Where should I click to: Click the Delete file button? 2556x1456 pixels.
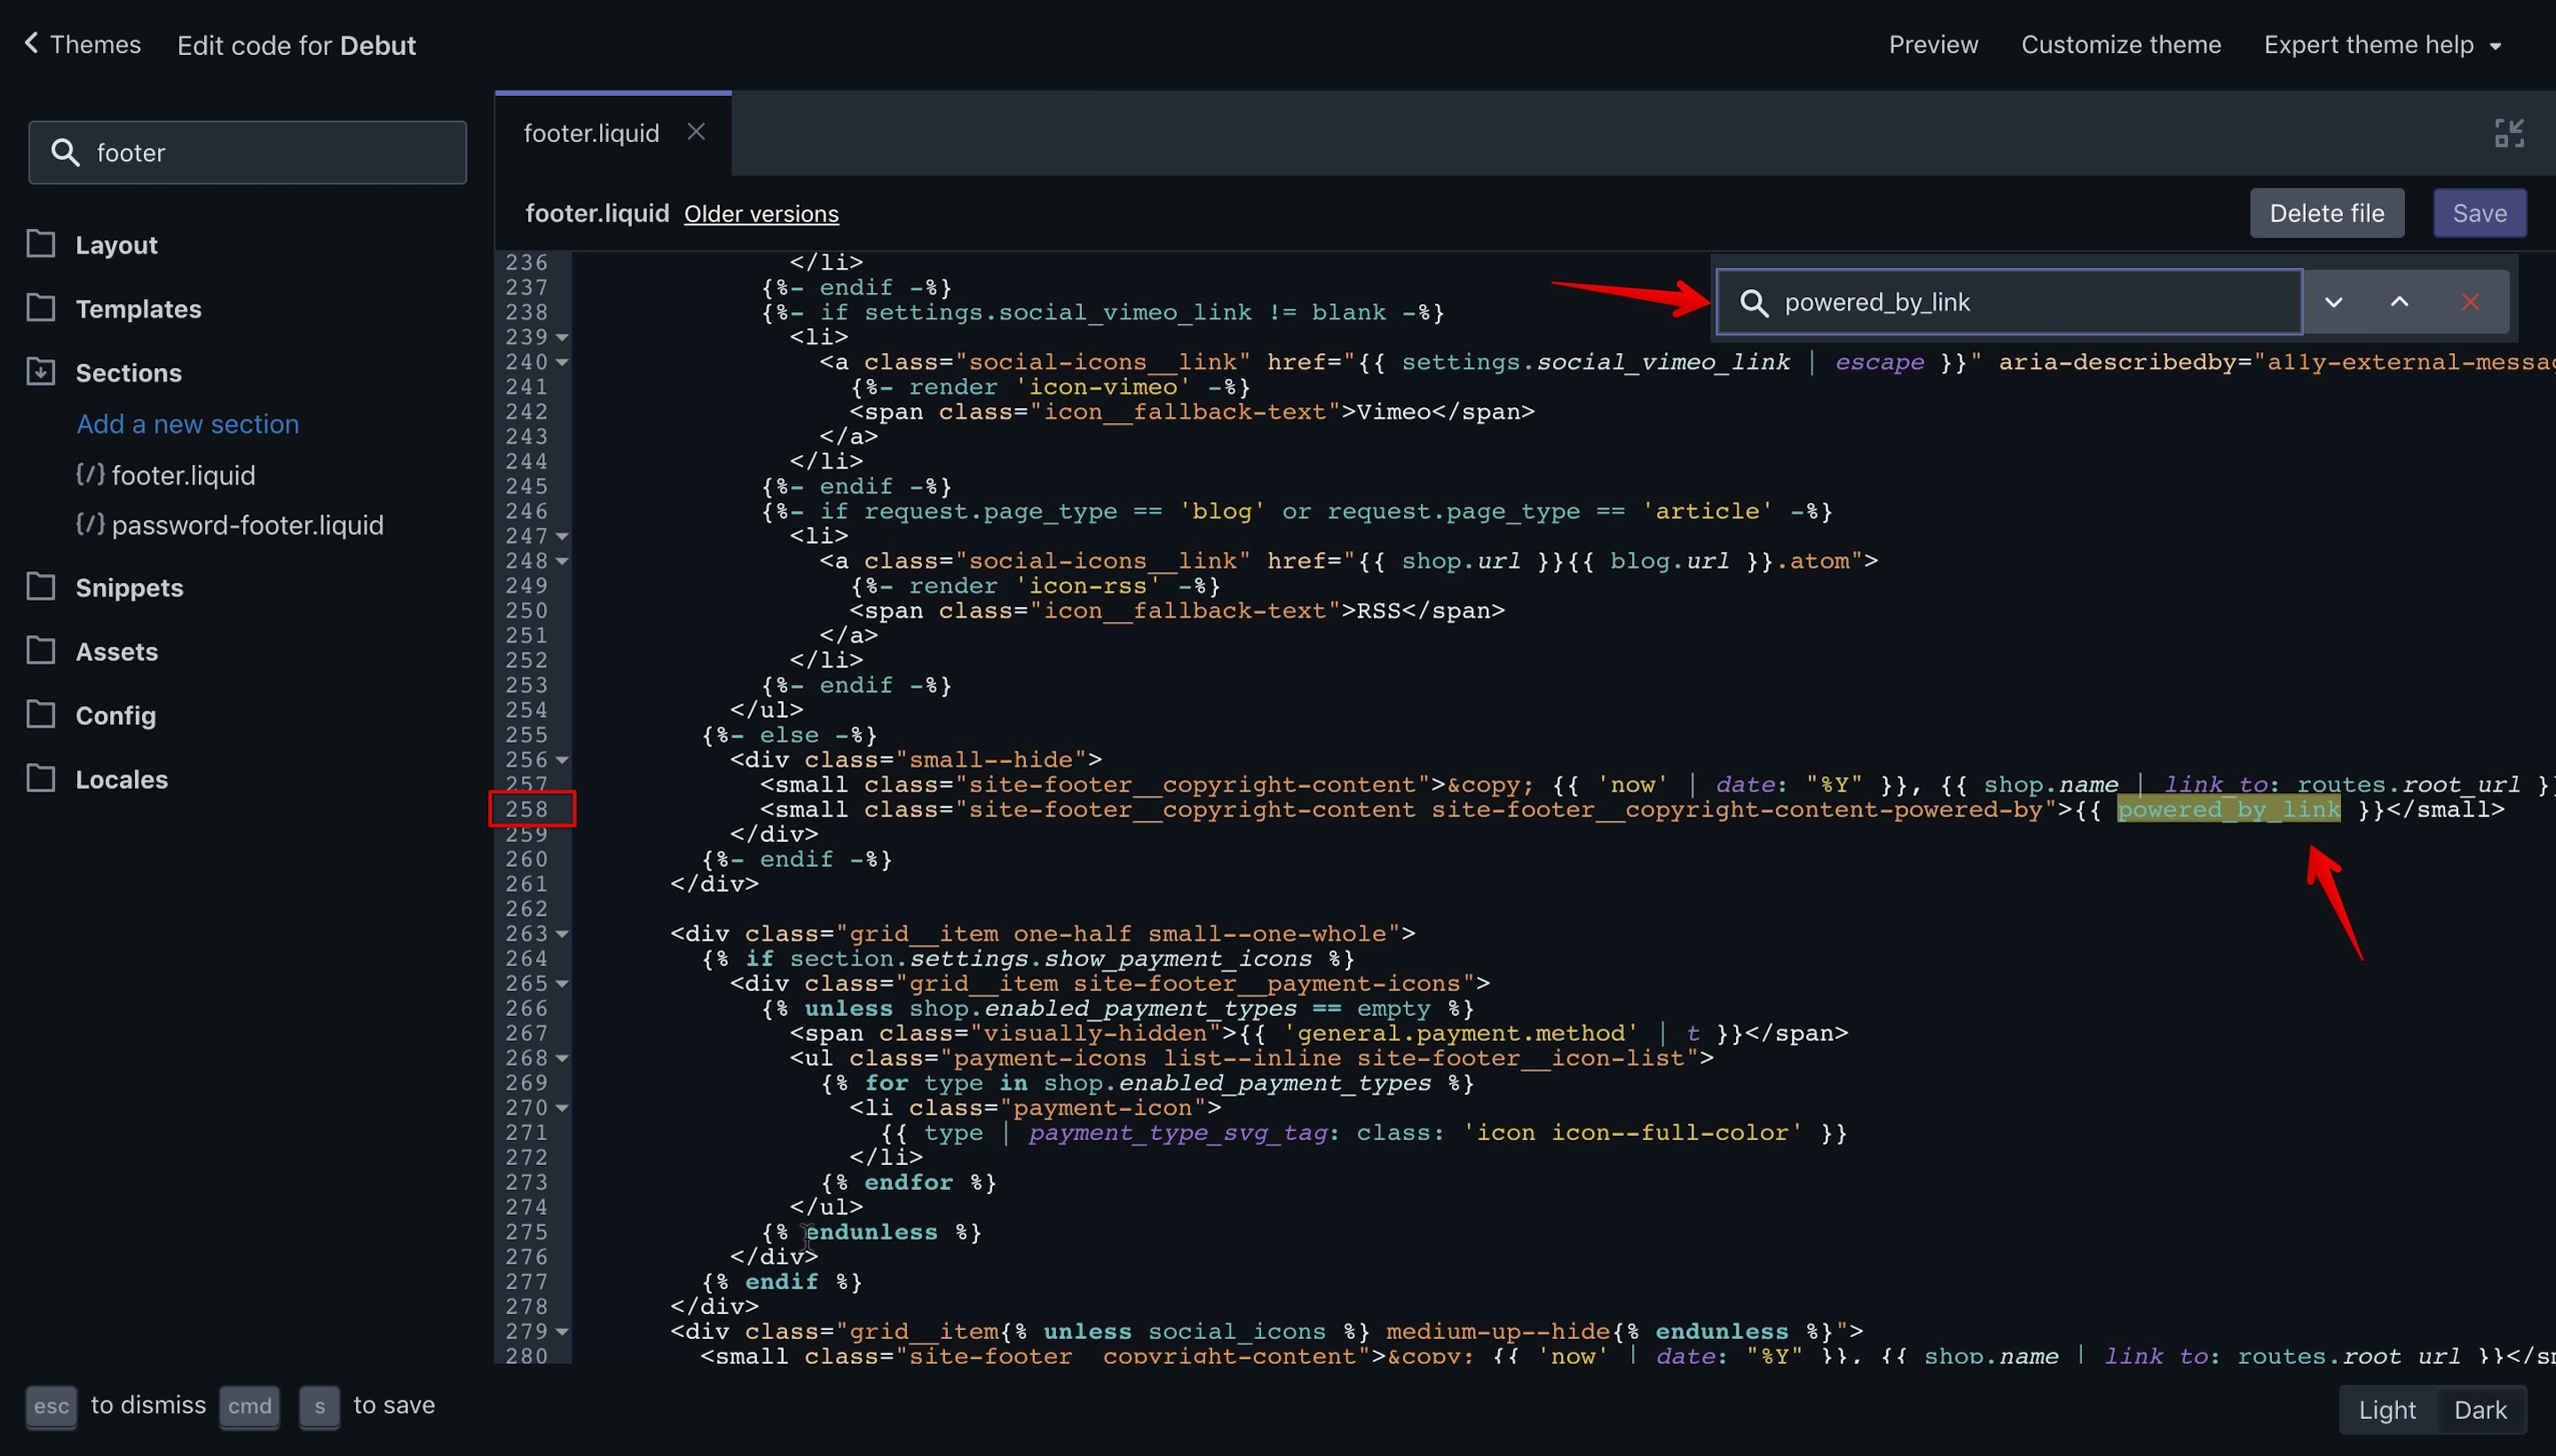click(x=2326, y=213)
